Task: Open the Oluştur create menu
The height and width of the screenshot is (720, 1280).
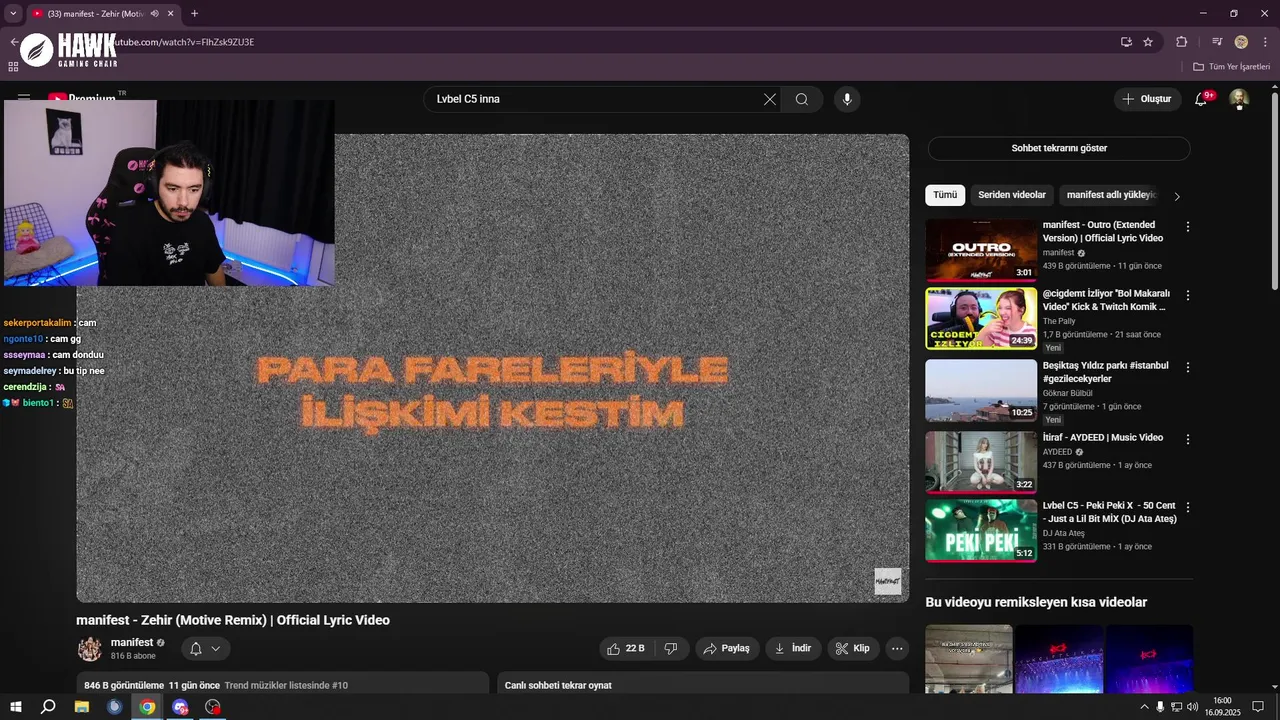Action: 1147,99
